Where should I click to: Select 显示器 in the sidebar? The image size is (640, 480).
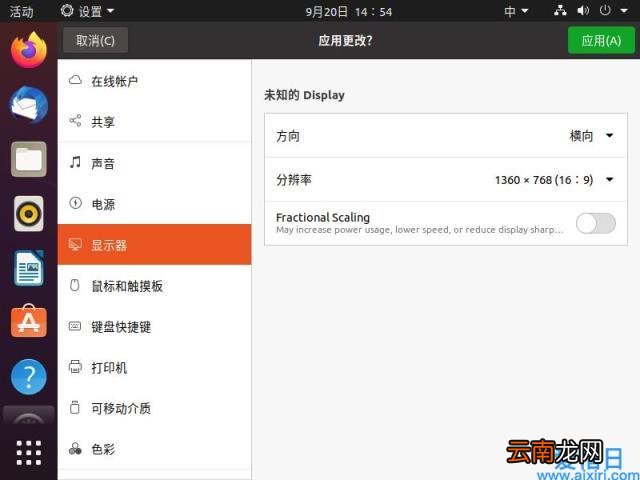click(x=154, y=244)
